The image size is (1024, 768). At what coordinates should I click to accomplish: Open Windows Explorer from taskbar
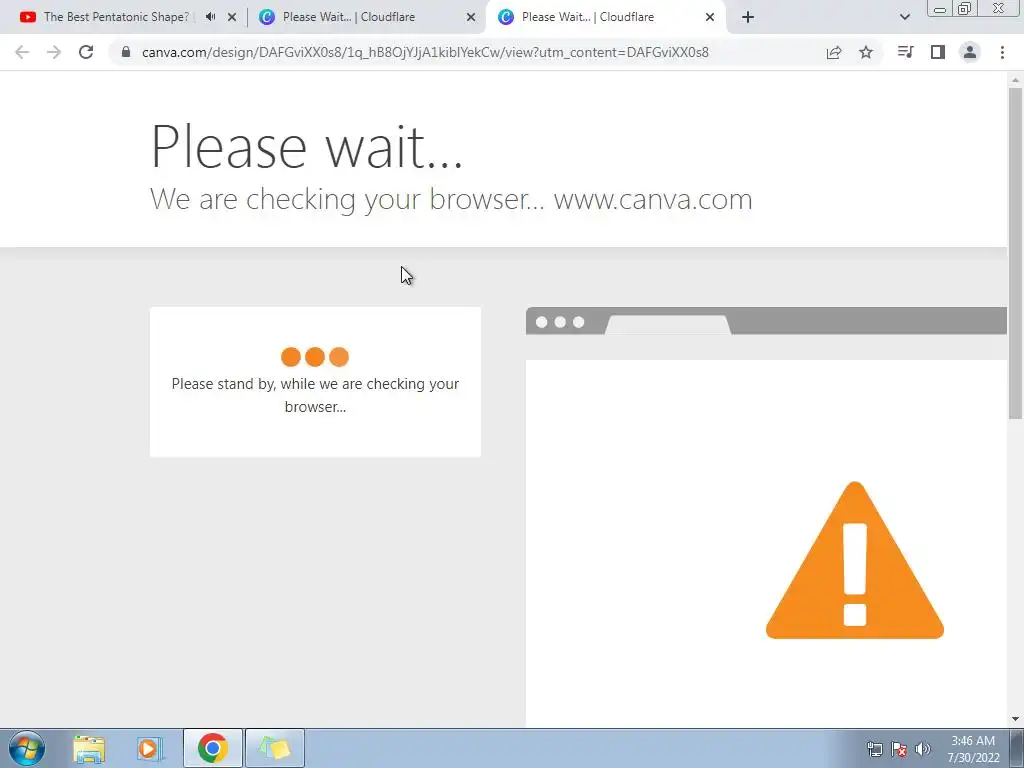[x=89, y=748]
